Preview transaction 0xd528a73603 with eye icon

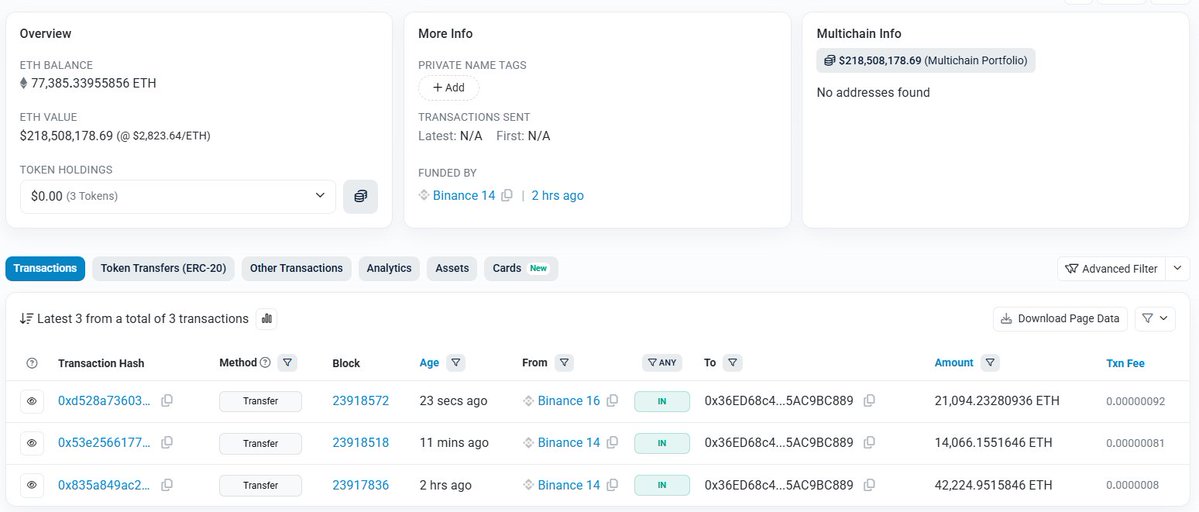(31, 401)
